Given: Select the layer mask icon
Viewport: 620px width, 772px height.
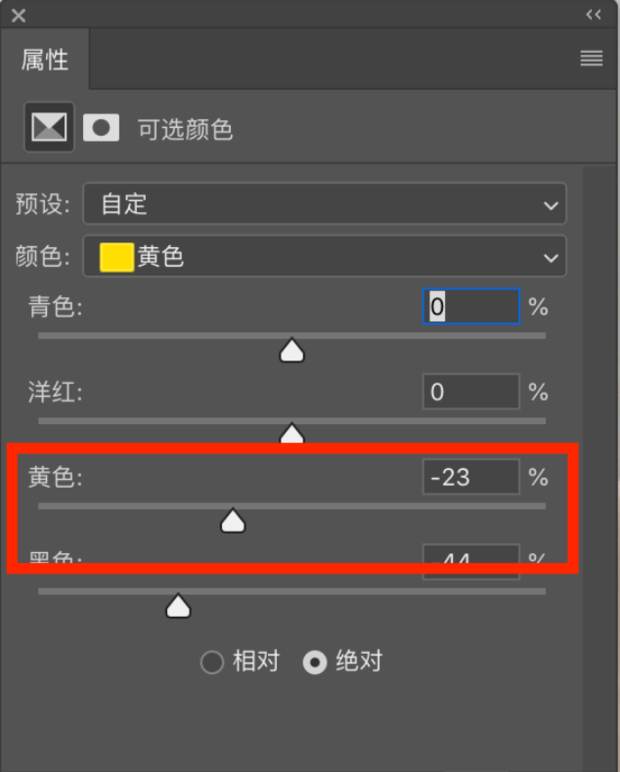Looking at the screenshot, I should point(101,128).
